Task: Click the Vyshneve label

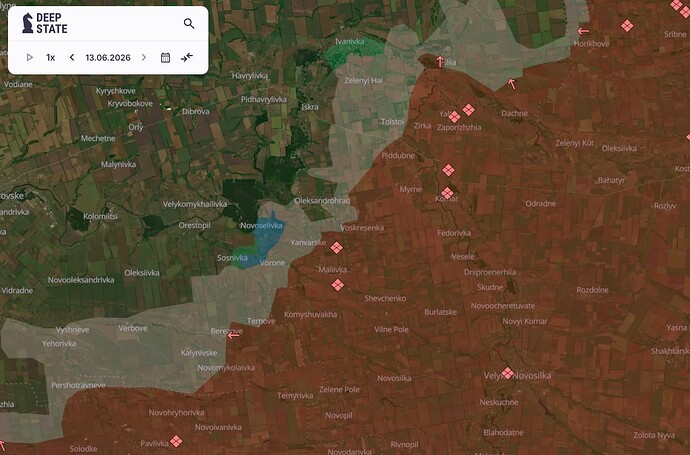Action: [x=73, y=330]
